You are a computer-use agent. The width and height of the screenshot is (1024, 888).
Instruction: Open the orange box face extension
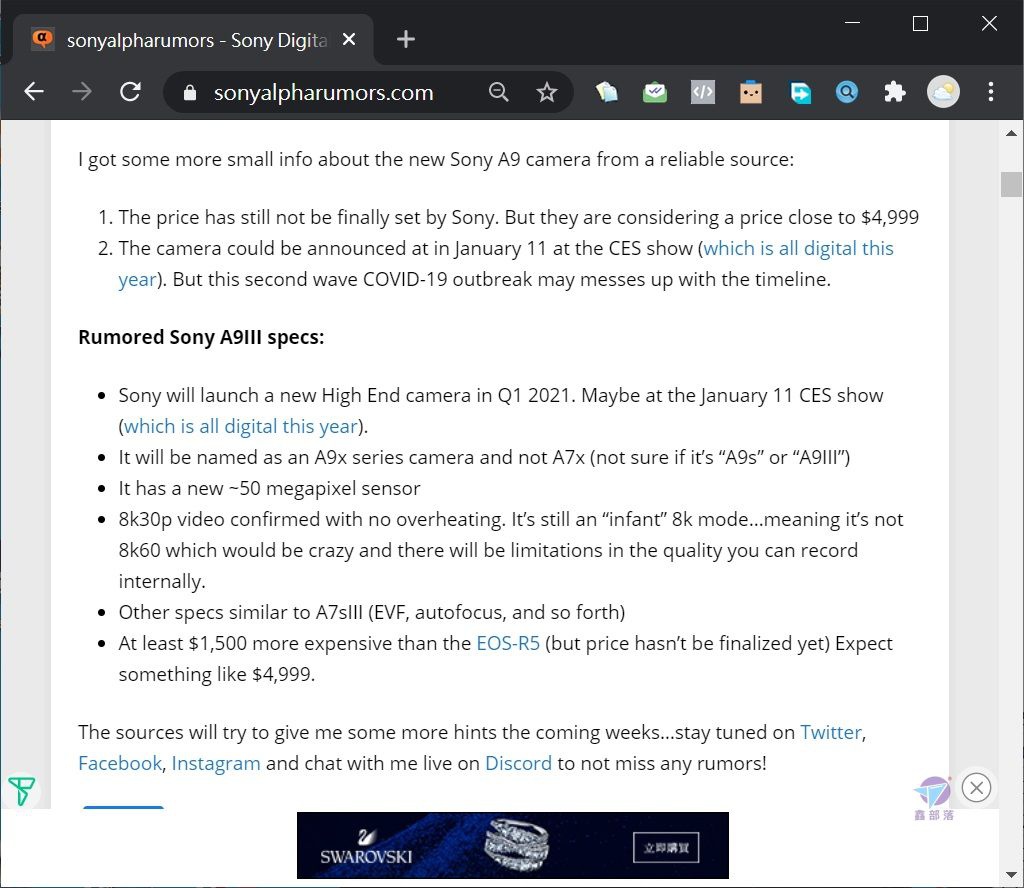[x=751, y=92]
